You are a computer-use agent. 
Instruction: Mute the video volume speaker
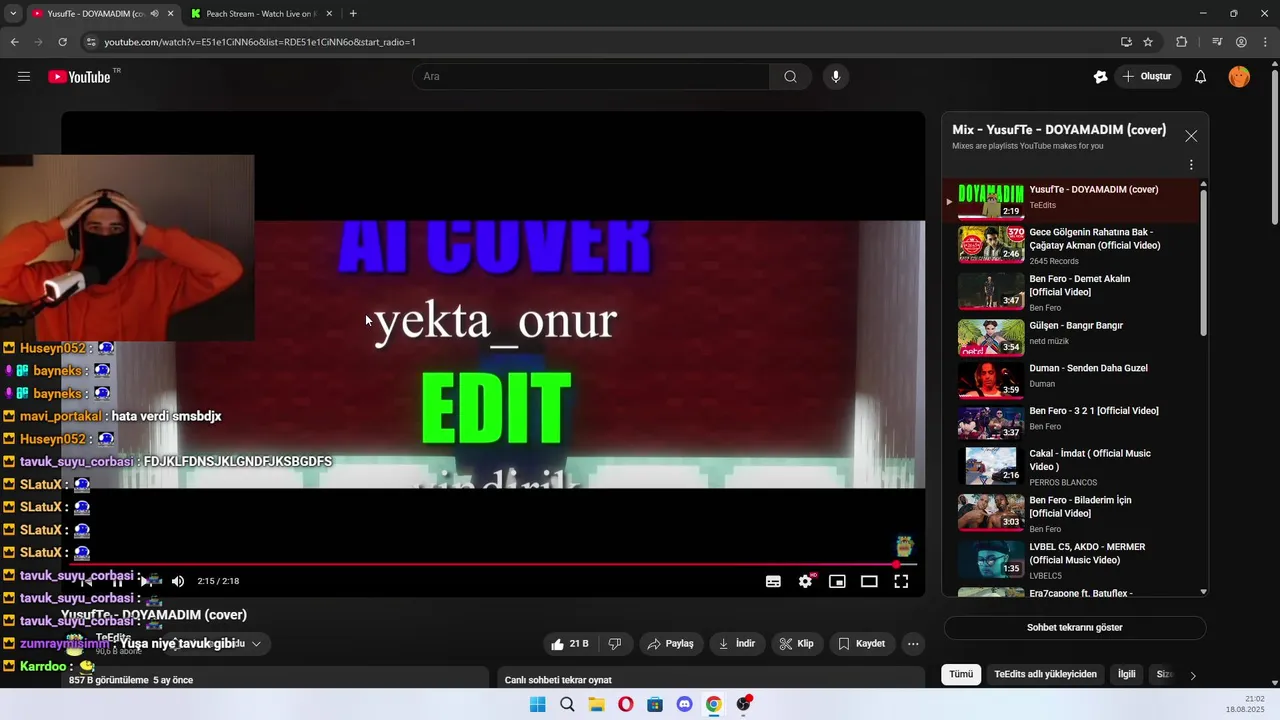(x=178, y=581)
